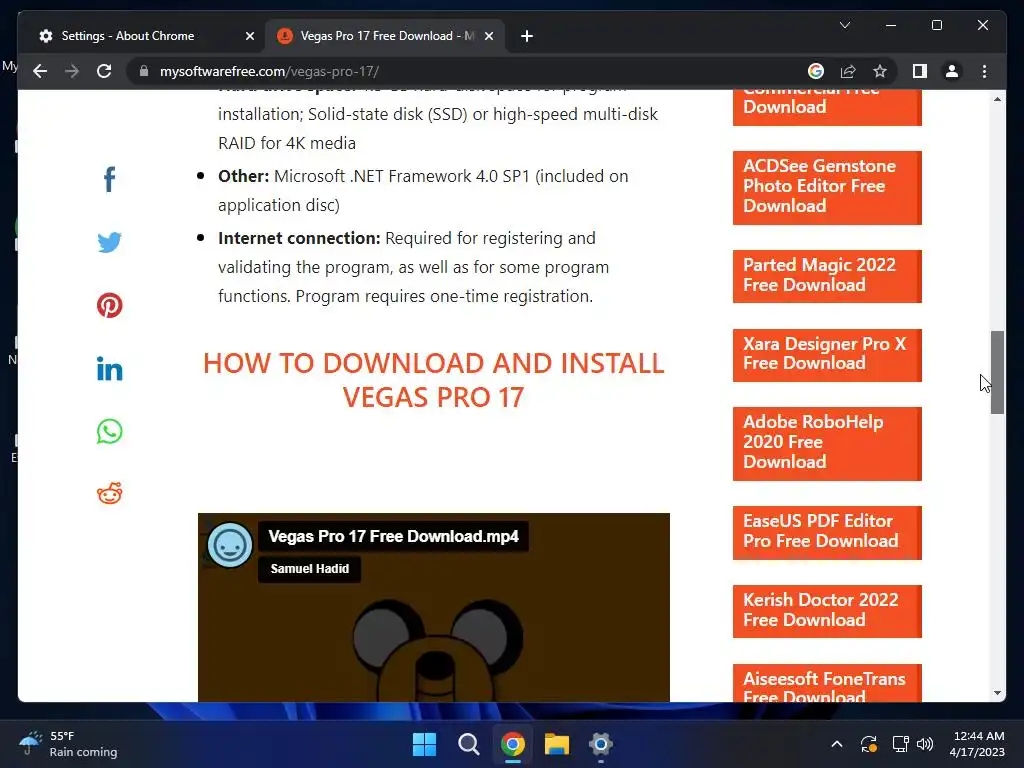
Task: Share the page on Facebook
Action: pyautogui.click(x=110, y=179)
